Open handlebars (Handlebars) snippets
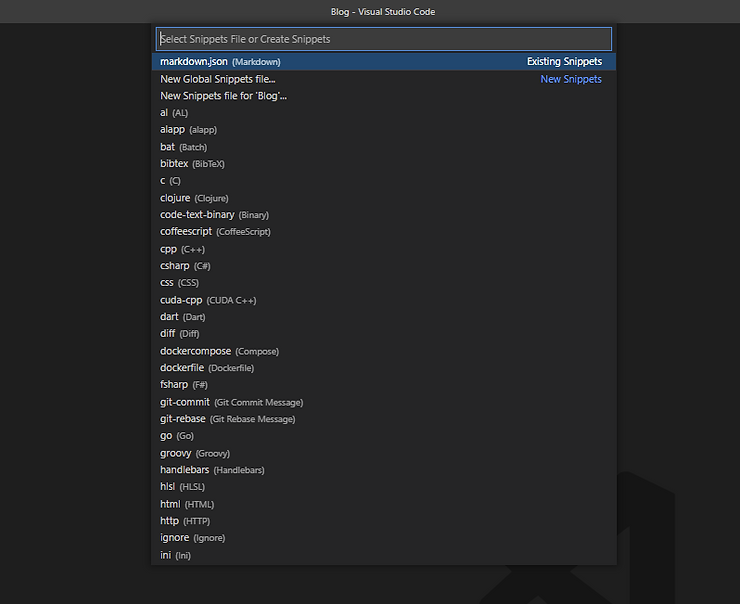The height and width of the screenshot is (604, 740). (x=212, y=470)
